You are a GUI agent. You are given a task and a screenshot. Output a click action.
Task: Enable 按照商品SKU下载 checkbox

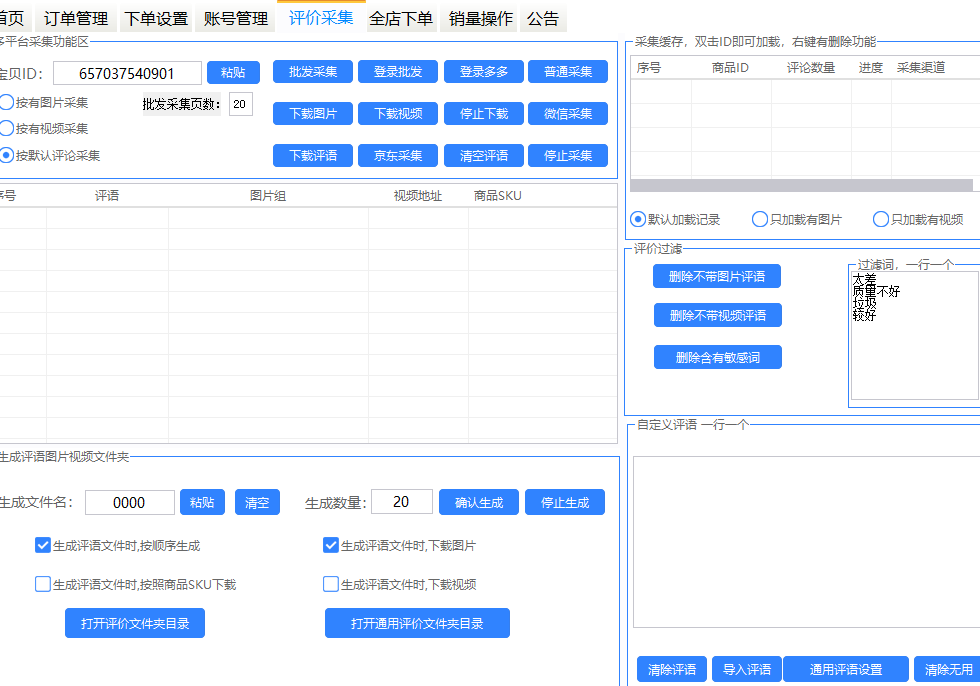tap(42, 584)
